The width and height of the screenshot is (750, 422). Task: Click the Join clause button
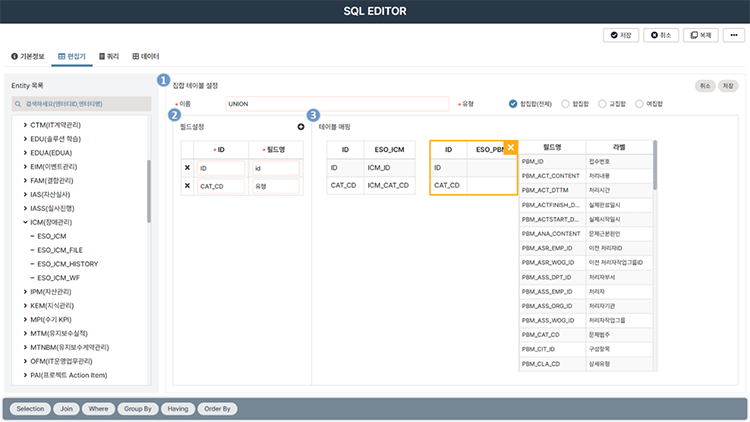tap(67, 408)
